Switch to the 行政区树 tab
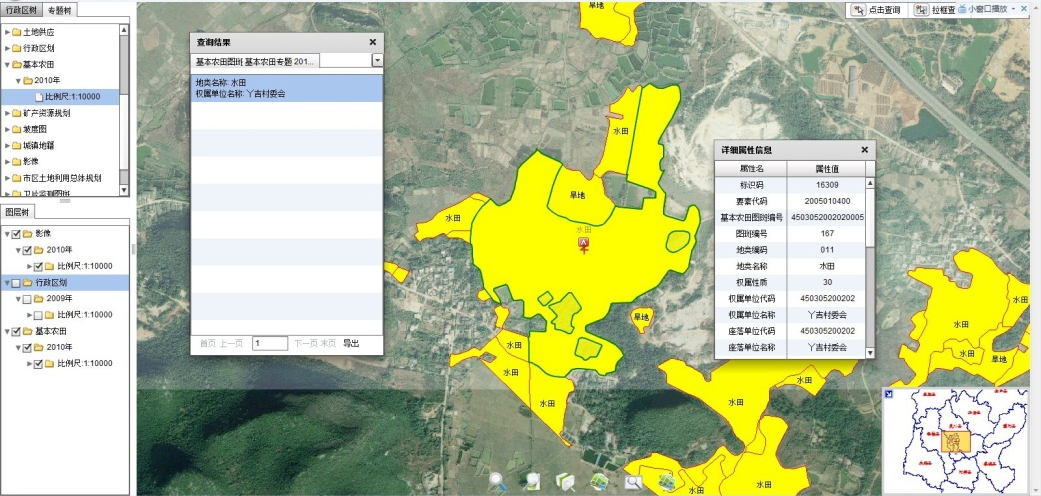Viewport: 1041px width, 496px height. pos(21,9)
